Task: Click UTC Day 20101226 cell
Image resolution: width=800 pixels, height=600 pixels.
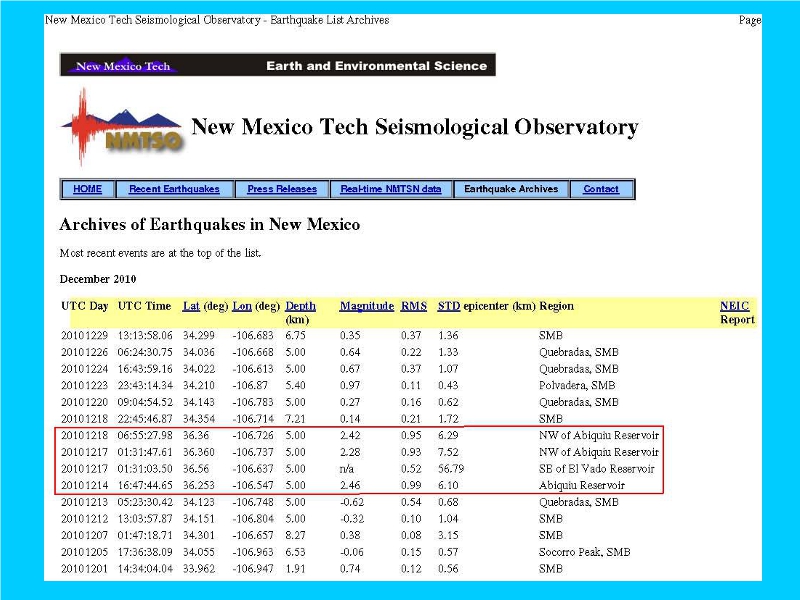Action: point(85,353)
